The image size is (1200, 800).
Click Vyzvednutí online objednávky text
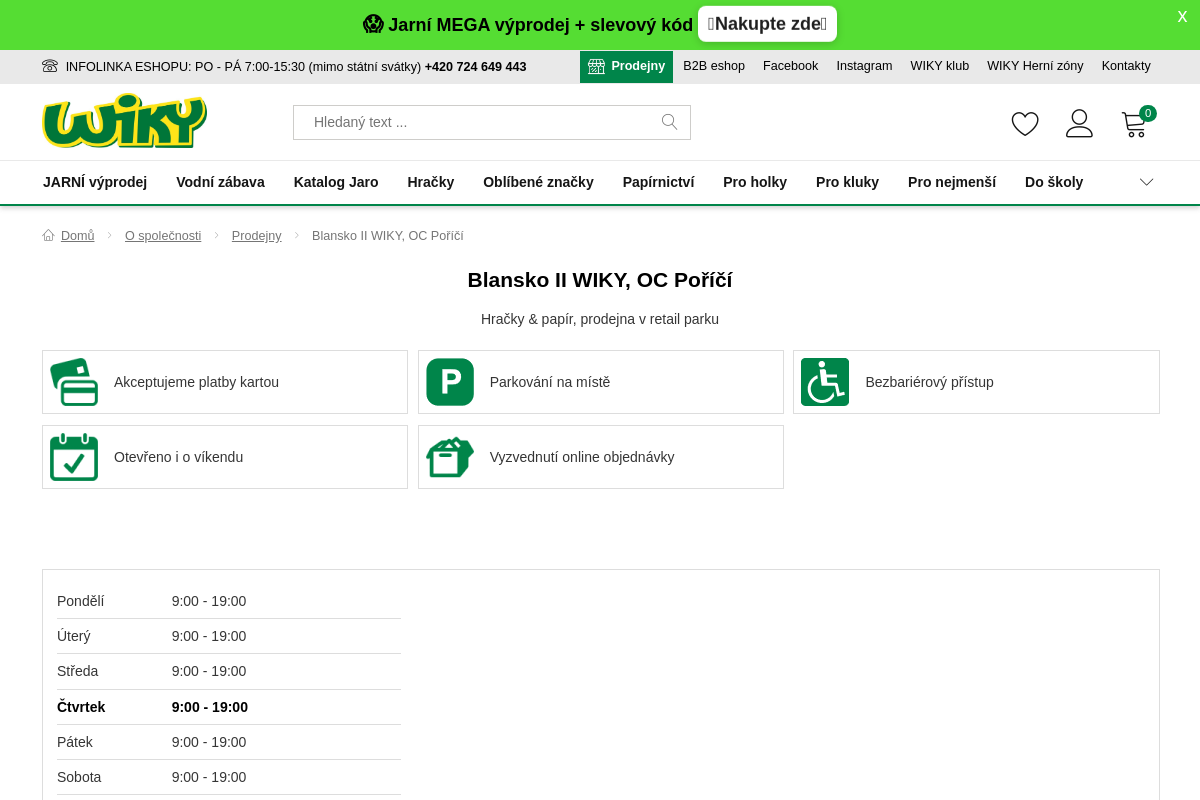click(x=582, y=457)
